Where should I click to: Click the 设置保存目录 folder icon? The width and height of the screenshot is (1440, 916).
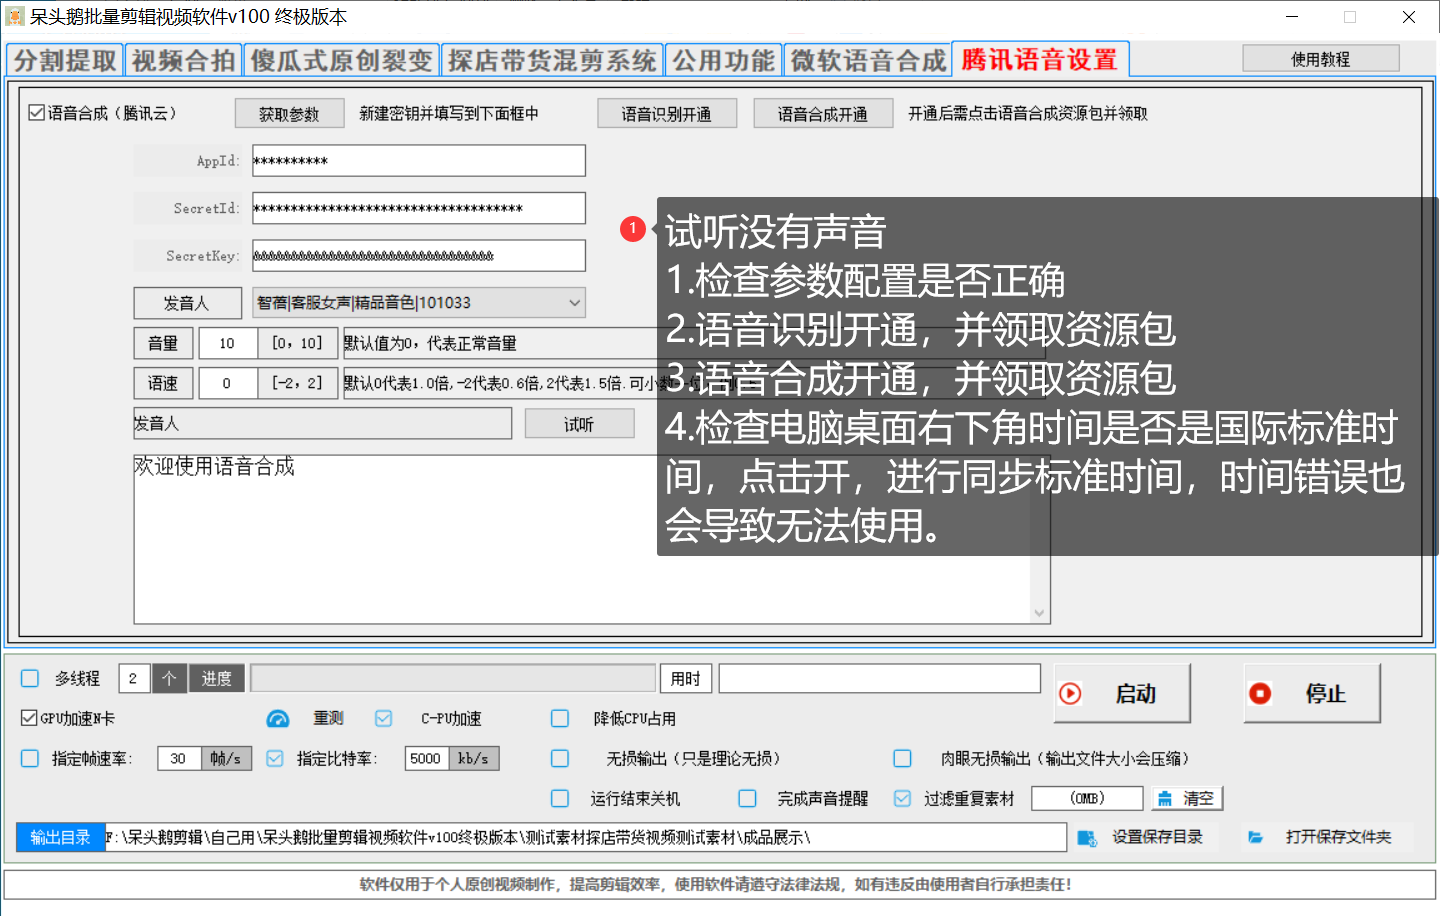pos(1087,838)
